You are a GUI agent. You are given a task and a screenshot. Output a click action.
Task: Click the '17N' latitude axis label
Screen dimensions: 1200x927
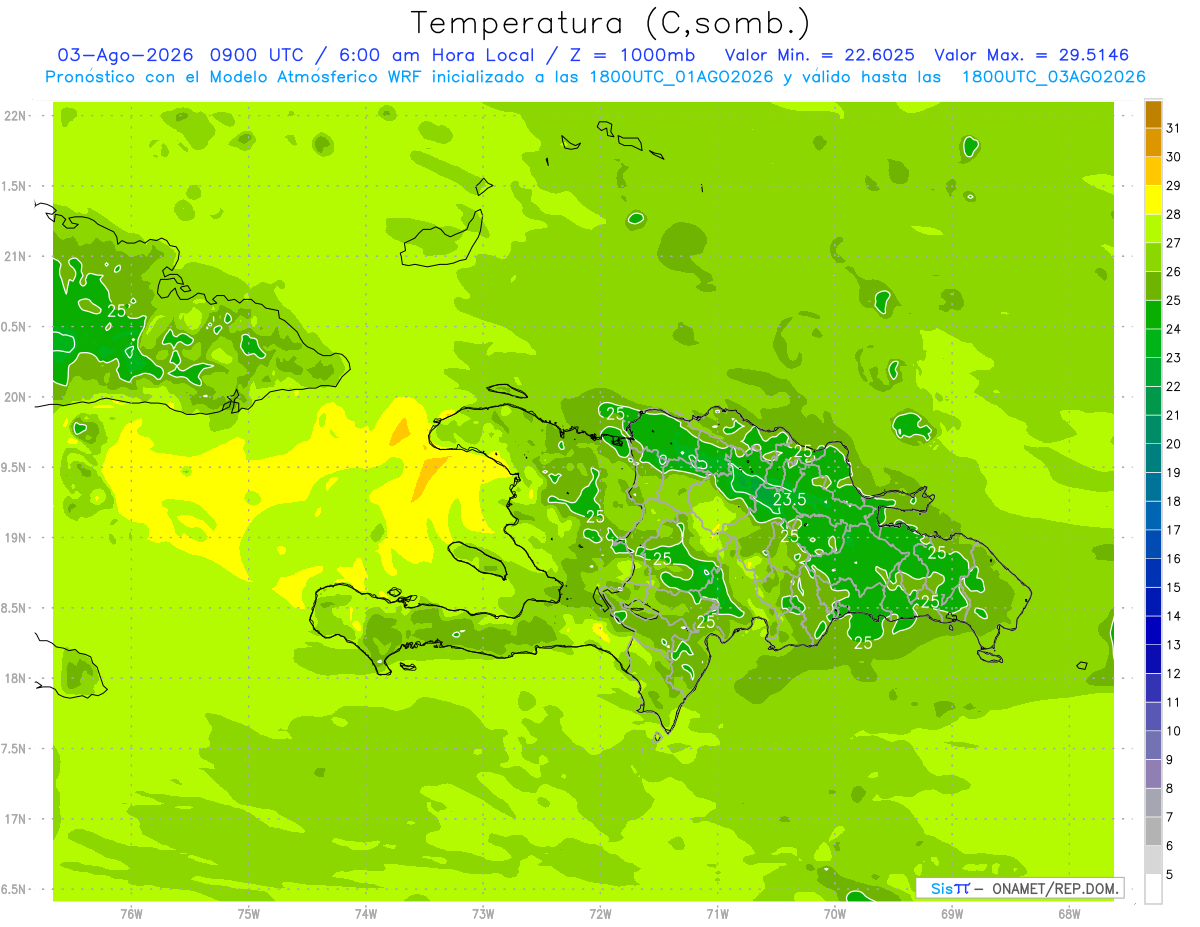click(x=16, y=819)
